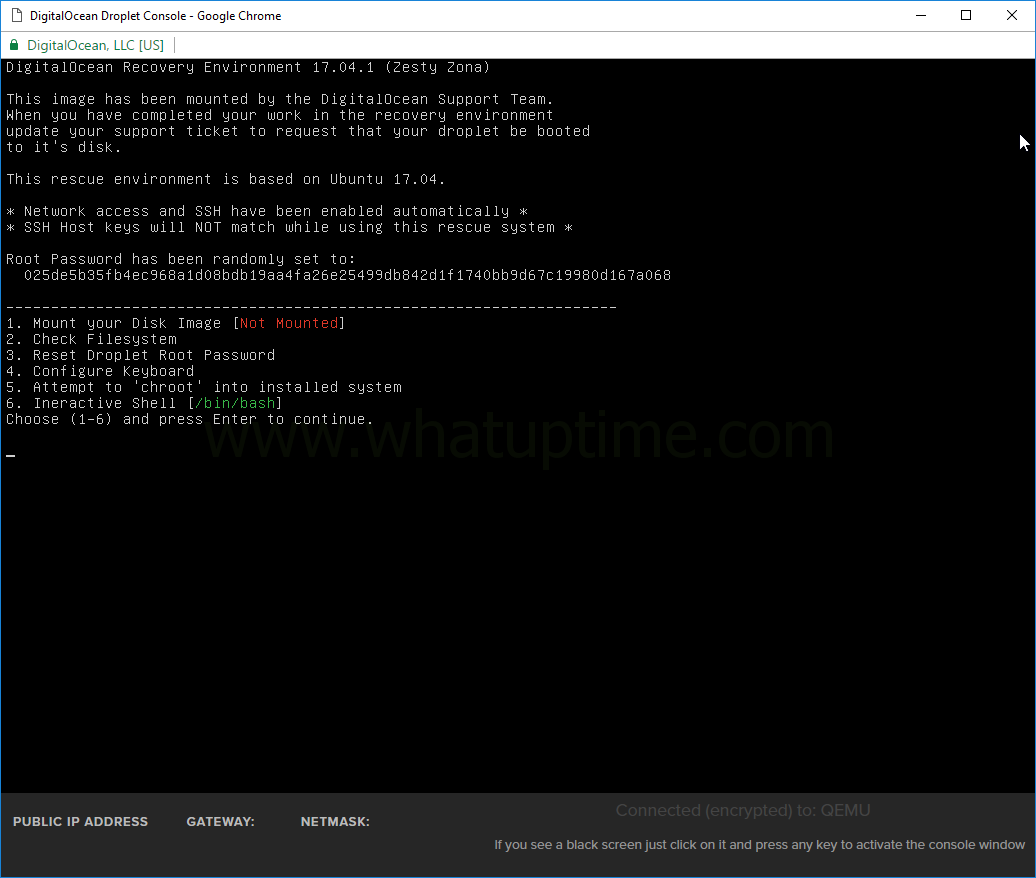Click the 'Configure Keyboard' option line

coord(100,371)
